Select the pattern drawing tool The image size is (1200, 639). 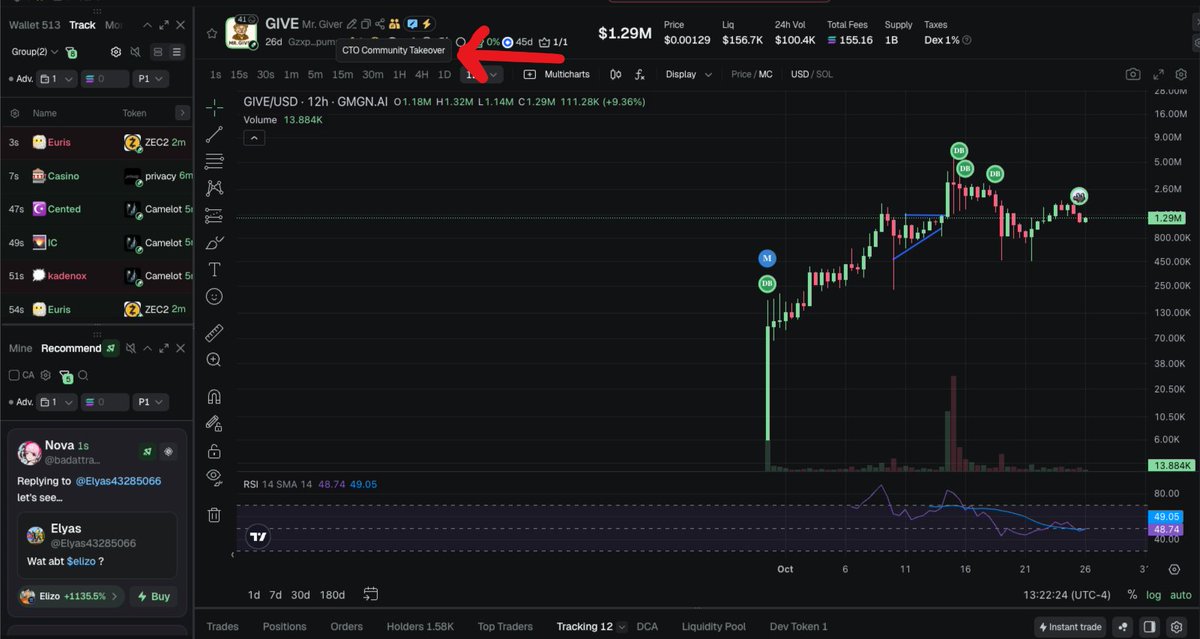pyautogui.click(x=214, y=188)
